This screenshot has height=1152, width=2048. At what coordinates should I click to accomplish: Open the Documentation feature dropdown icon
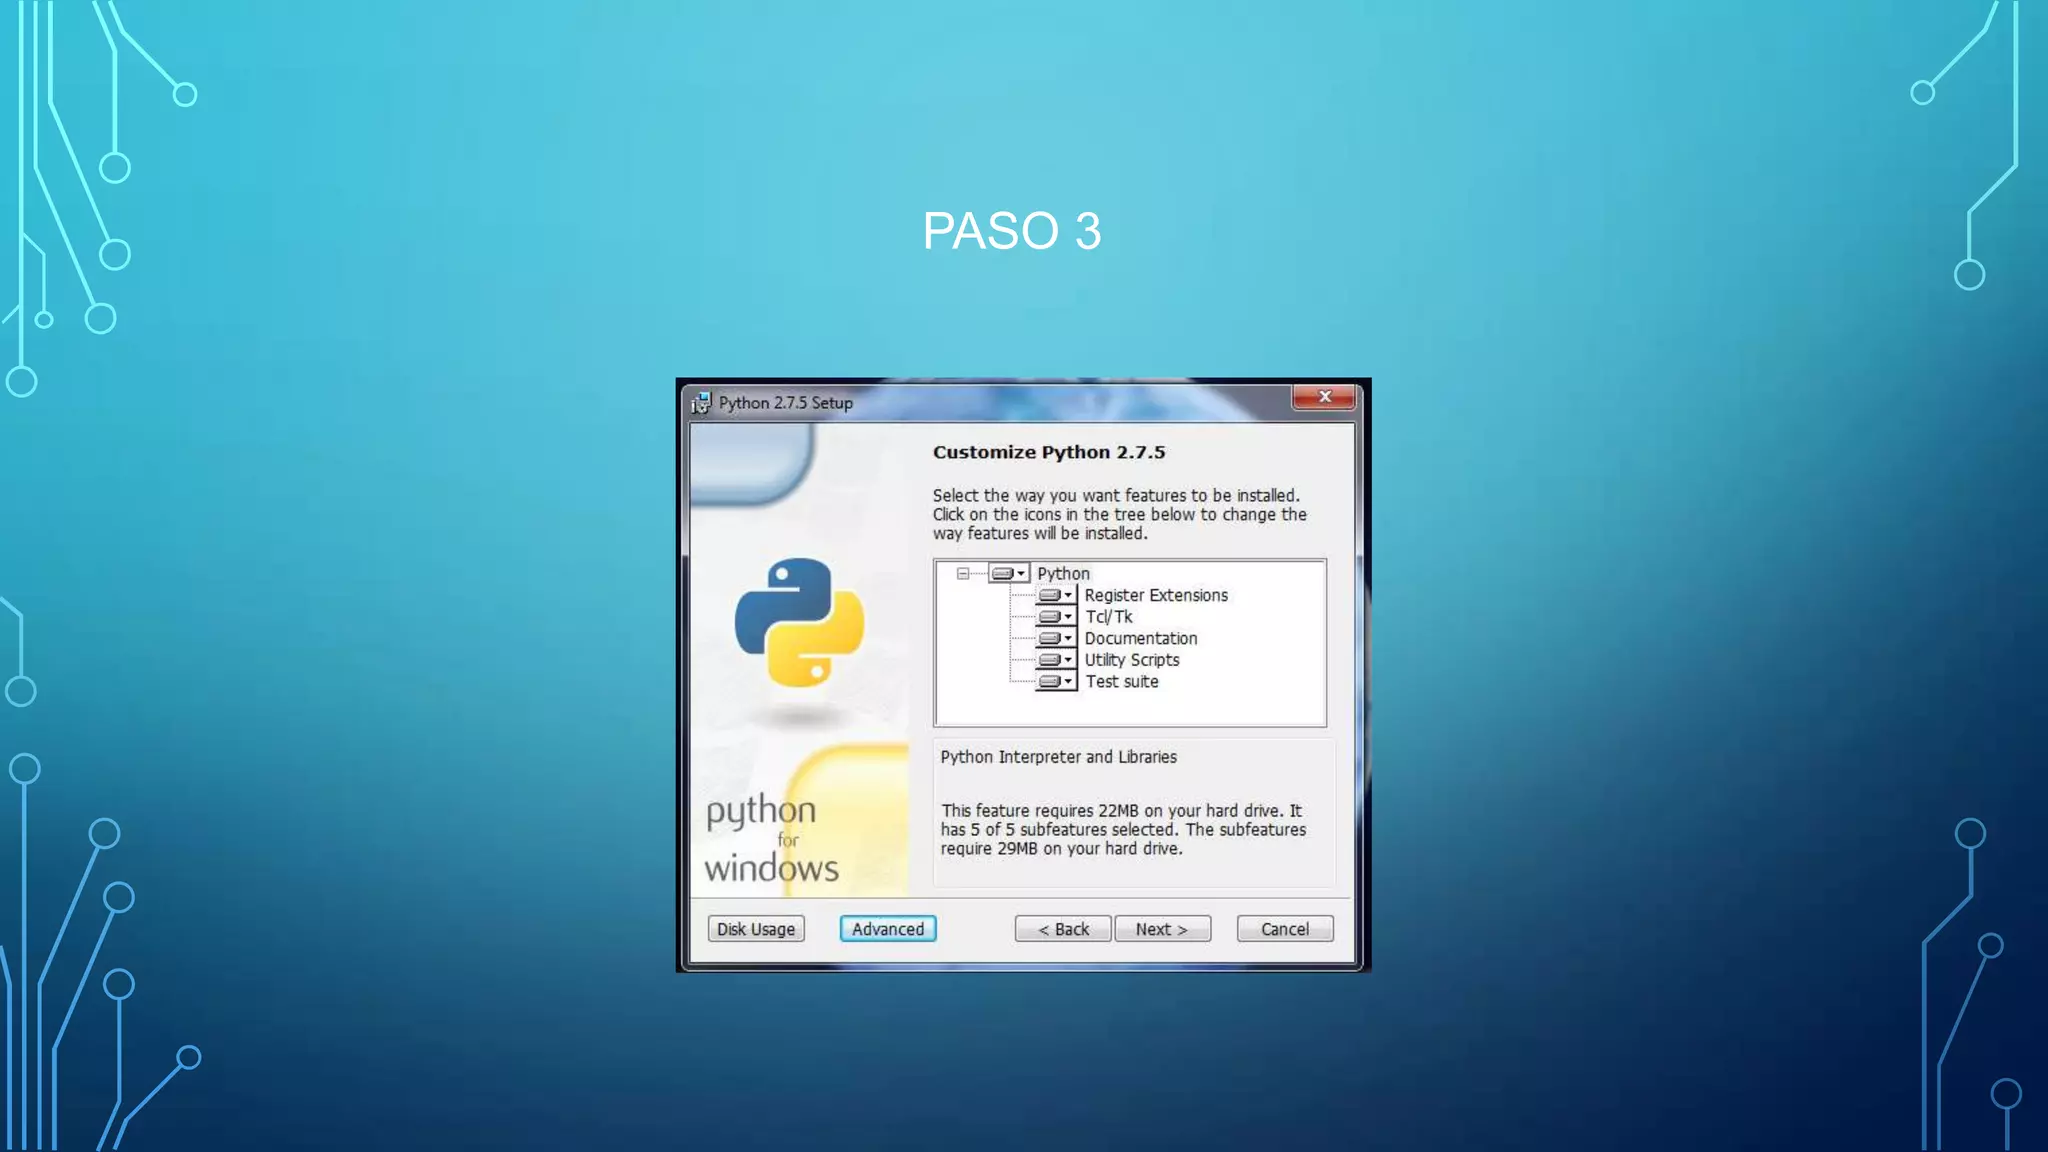pos(1056,638)
